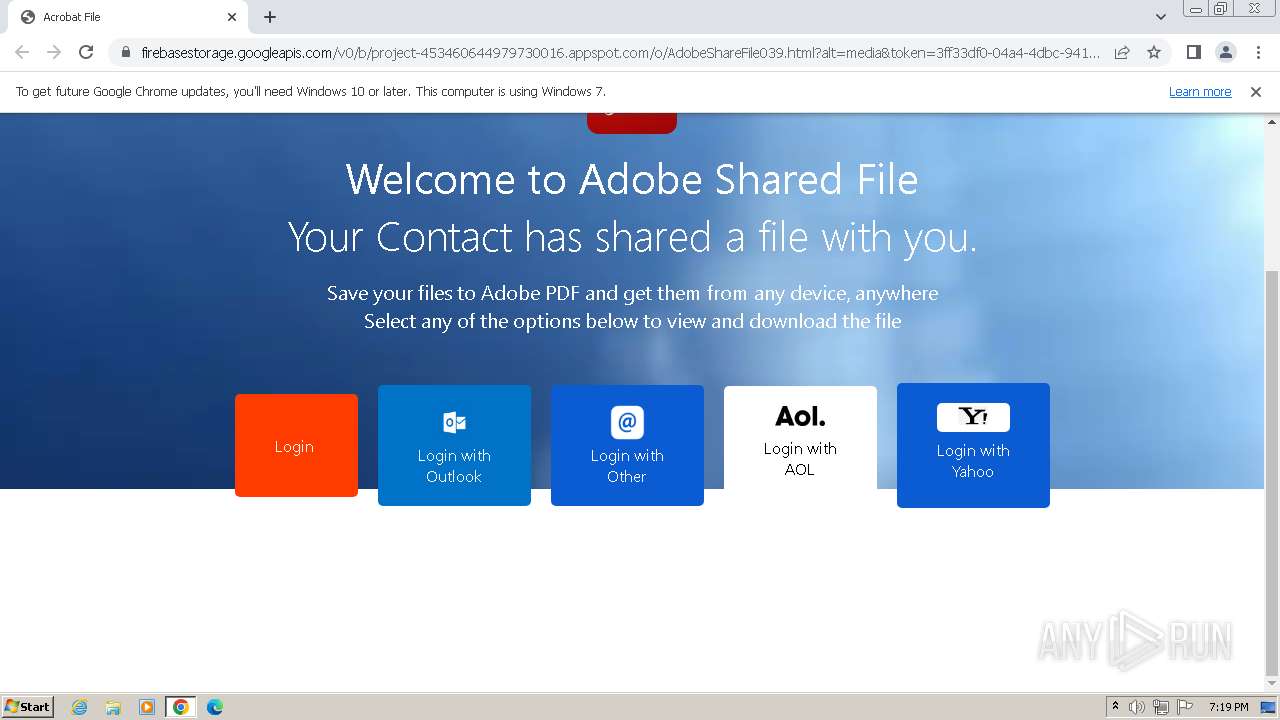View site information via lock icon
1280x720 pixels.
[x=125, y=52]
